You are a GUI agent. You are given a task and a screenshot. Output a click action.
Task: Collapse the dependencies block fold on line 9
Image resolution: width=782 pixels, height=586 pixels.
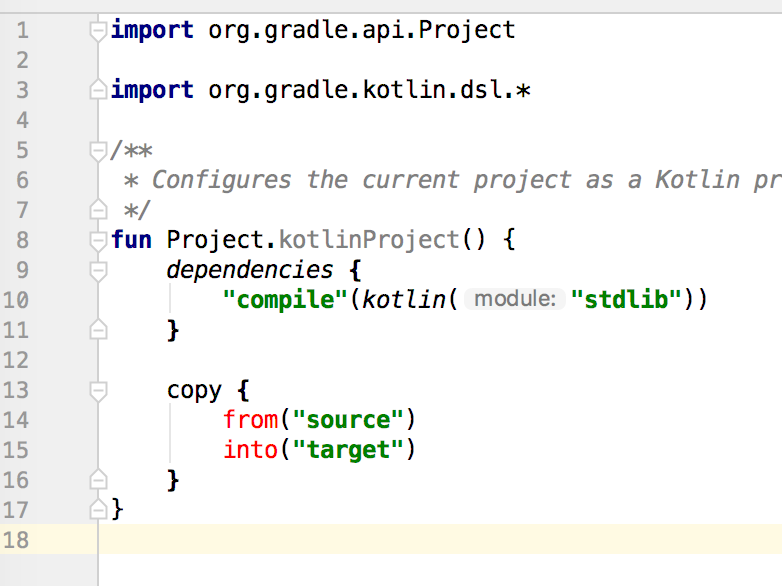pyautogui.click(x=98, y=271)
